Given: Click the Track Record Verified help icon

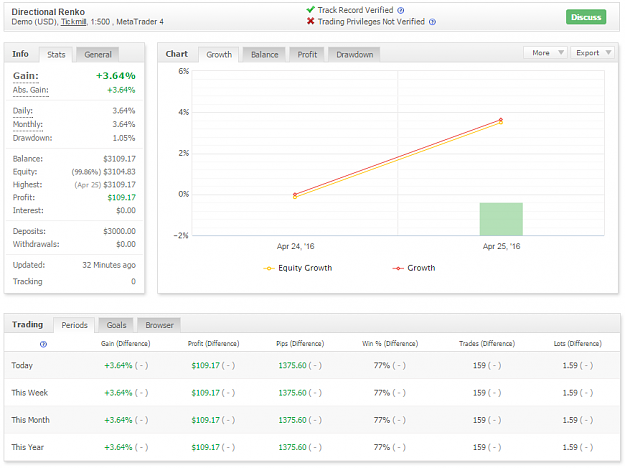Looking at the screenshot, I should pyautogui.click(x=401, y=11).
